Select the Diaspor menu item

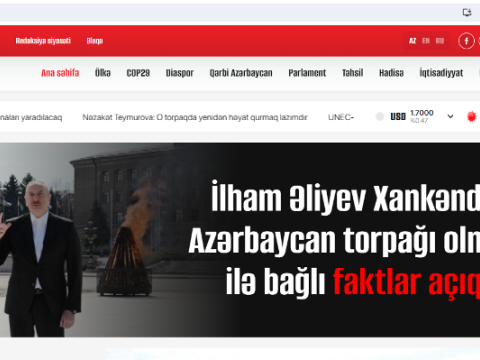(180, 73)
